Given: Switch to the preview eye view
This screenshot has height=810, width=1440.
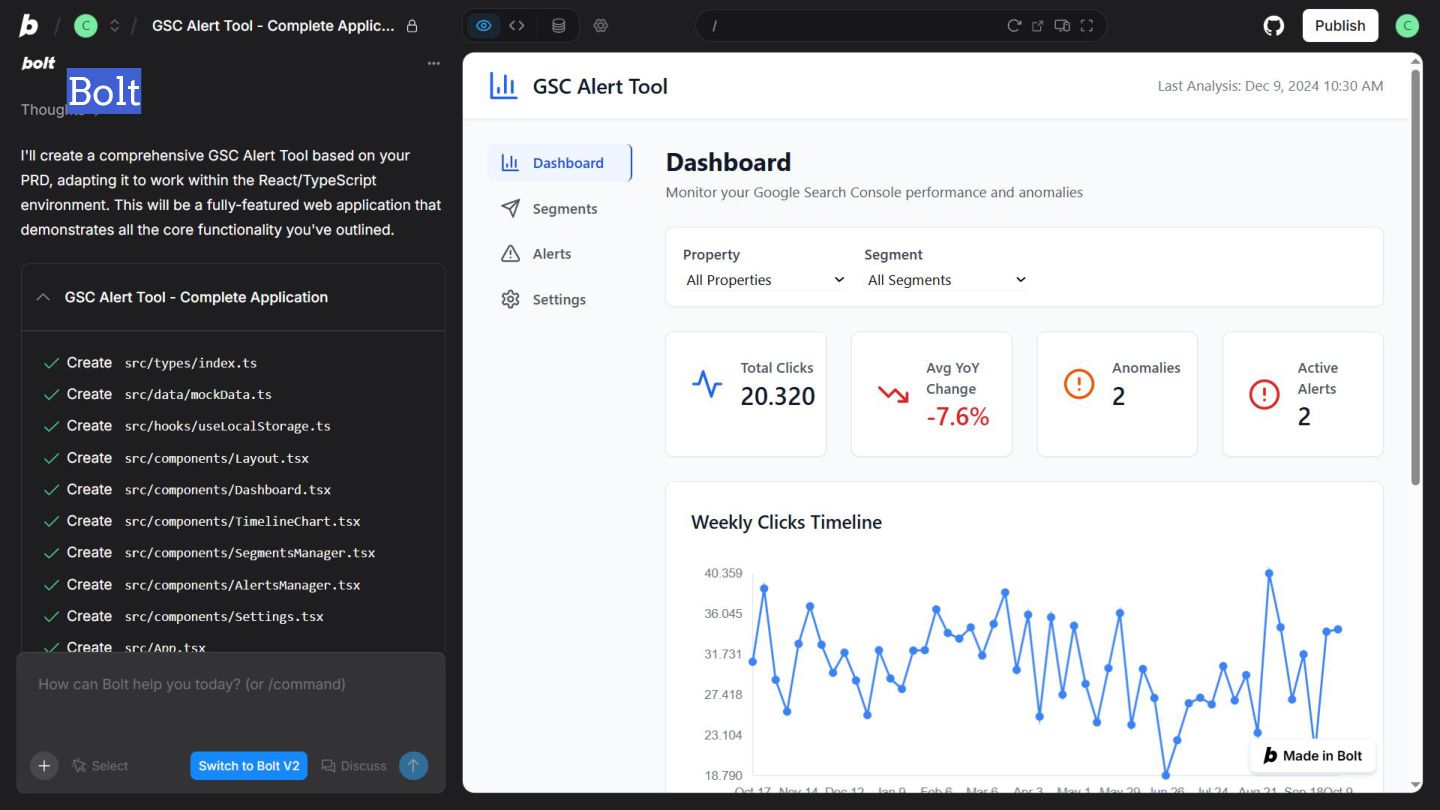Looking at the screenshot, I should pyautogui.click(x=484, y=26).
